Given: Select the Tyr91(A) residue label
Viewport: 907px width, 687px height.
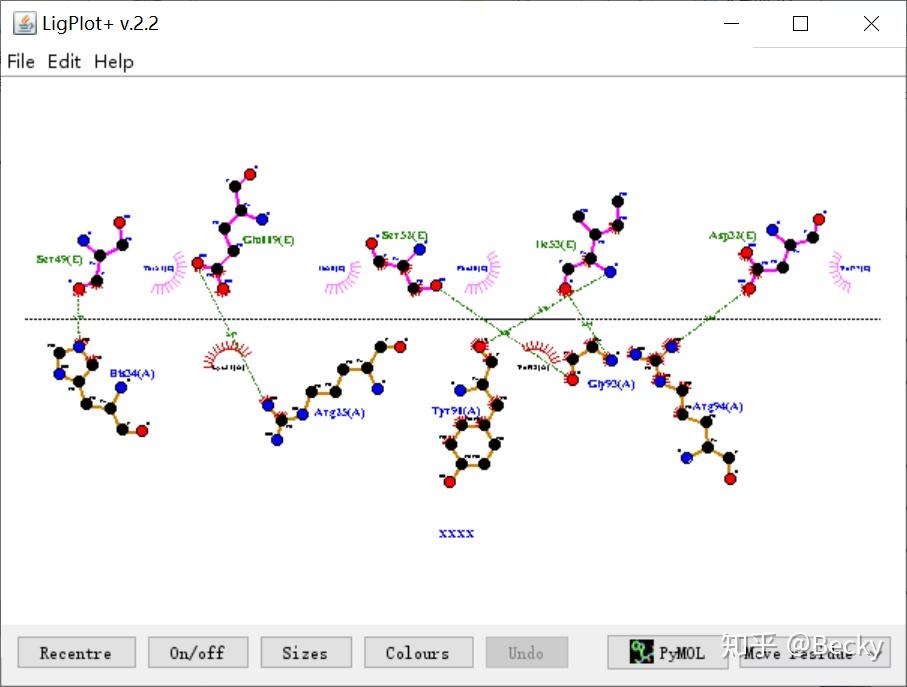Looking at the screenshot, I should [x=456, y=411].
